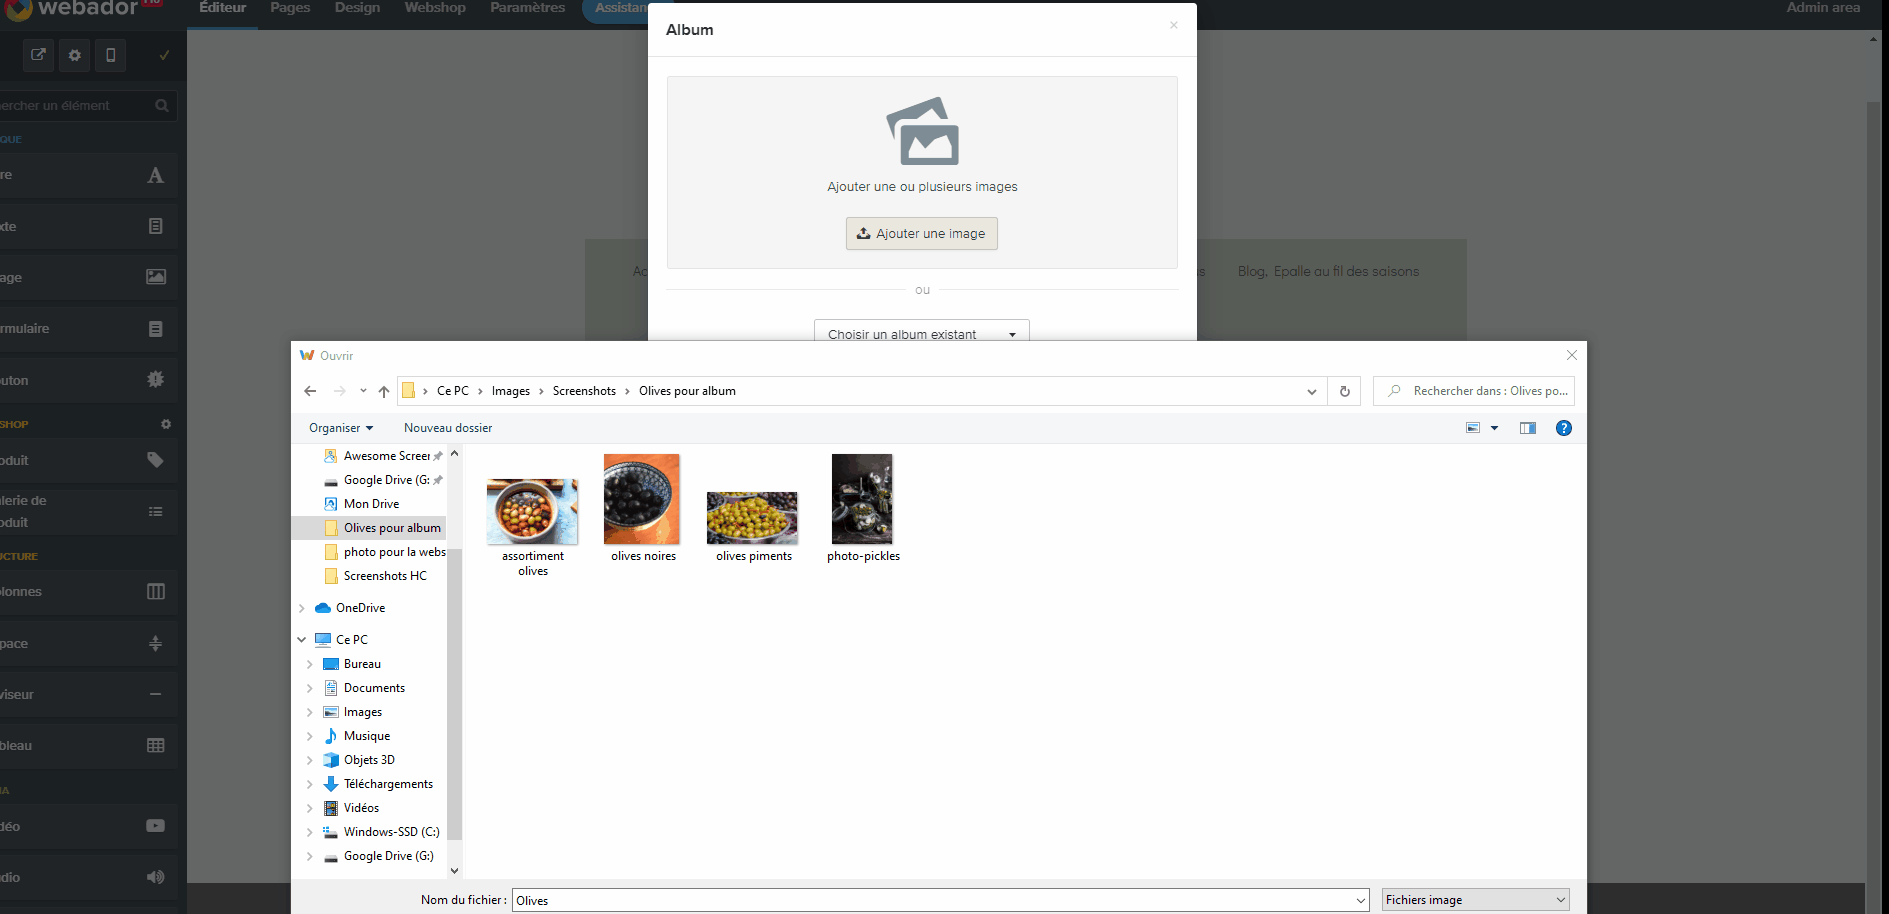This screenshot has height=914, width=1889.
Task: Collapse the Ce PC tree node
Action: coord(302,640)
